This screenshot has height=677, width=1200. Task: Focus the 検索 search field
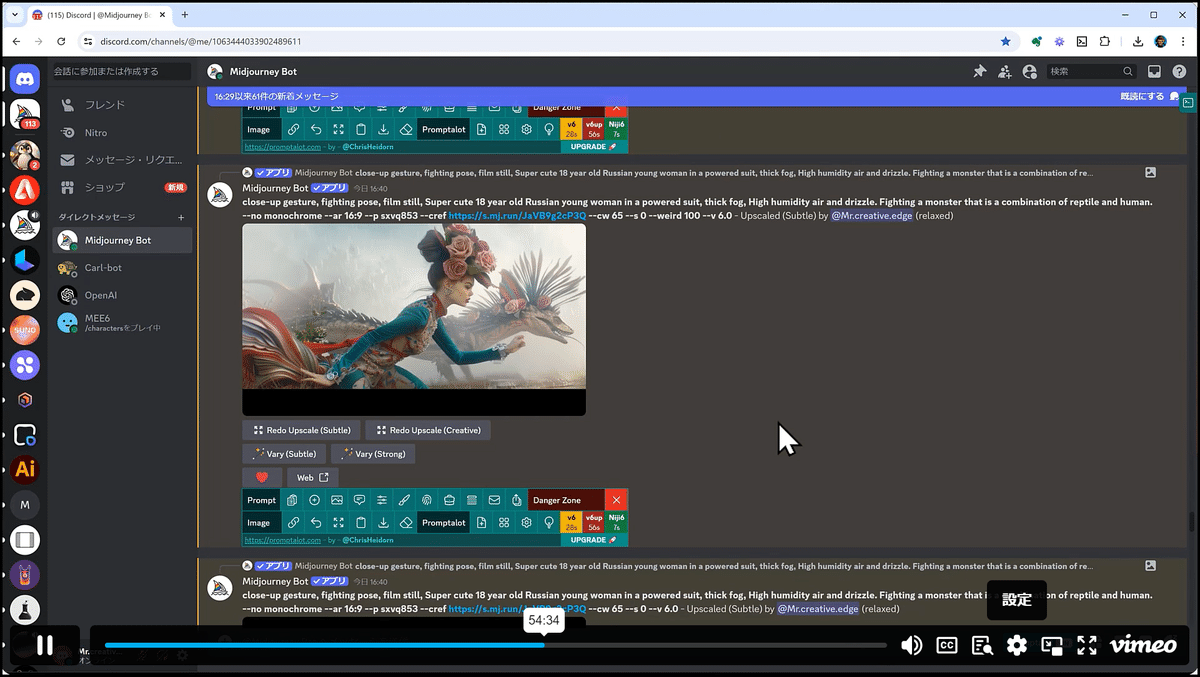pyautogui.click(x=1090, y=72)
